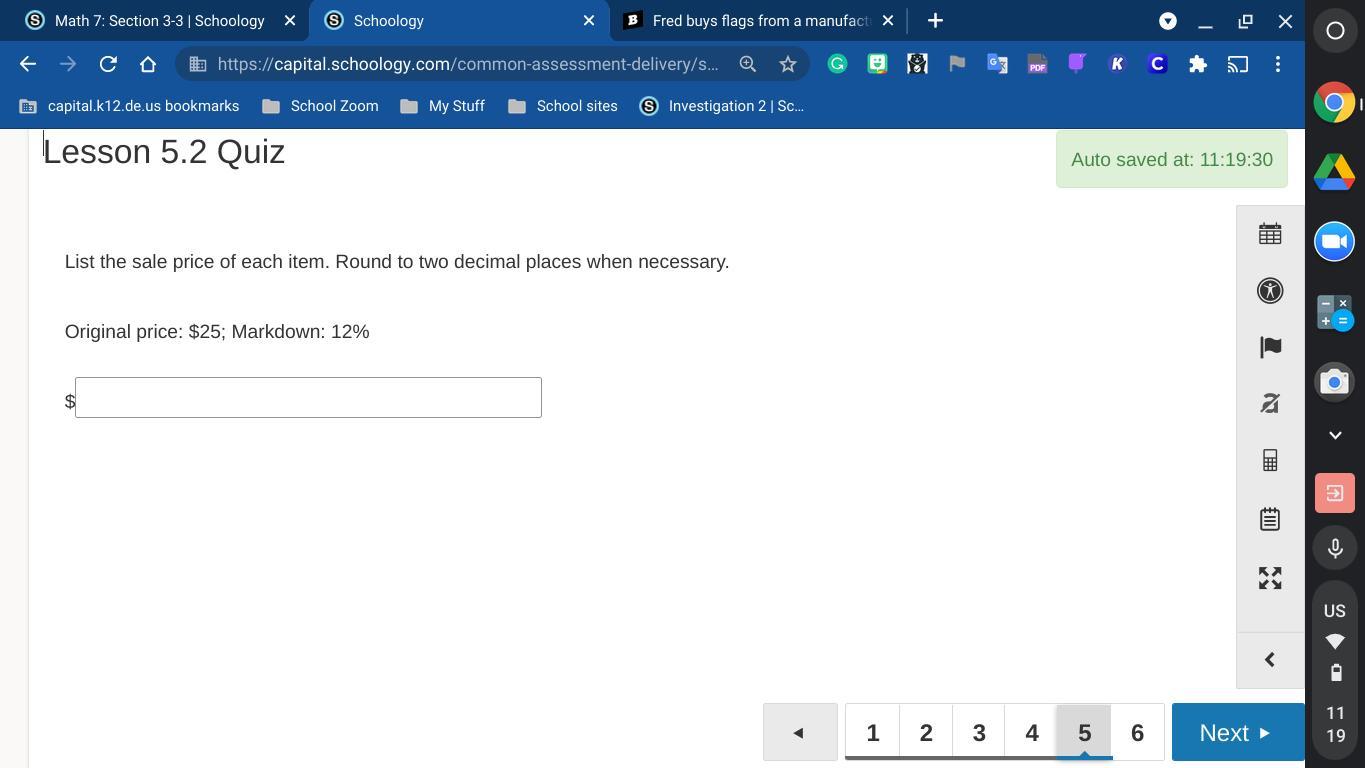Open School sites bookmarks folder
The height and width of the screenshot is (768, 1365).
[x=563, y=106]
